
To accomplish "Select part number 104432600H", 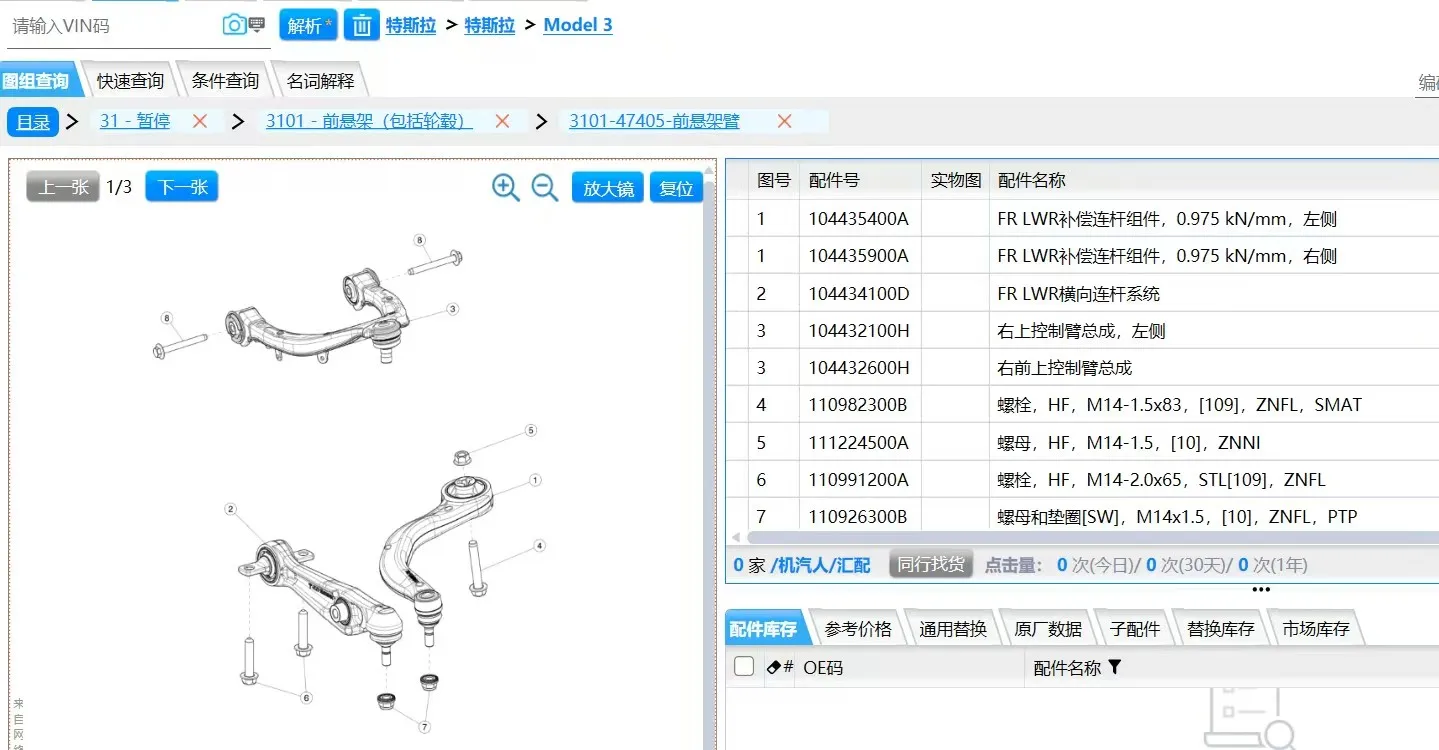I will [860, 368].
